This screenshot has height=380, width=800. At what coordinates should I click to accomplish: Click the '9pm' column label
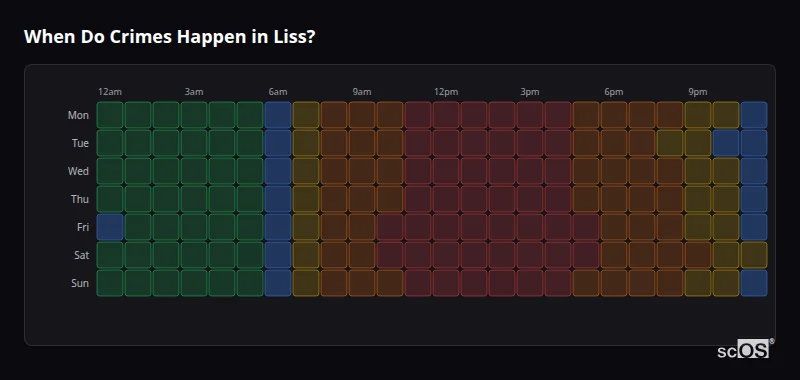(698, 92)
